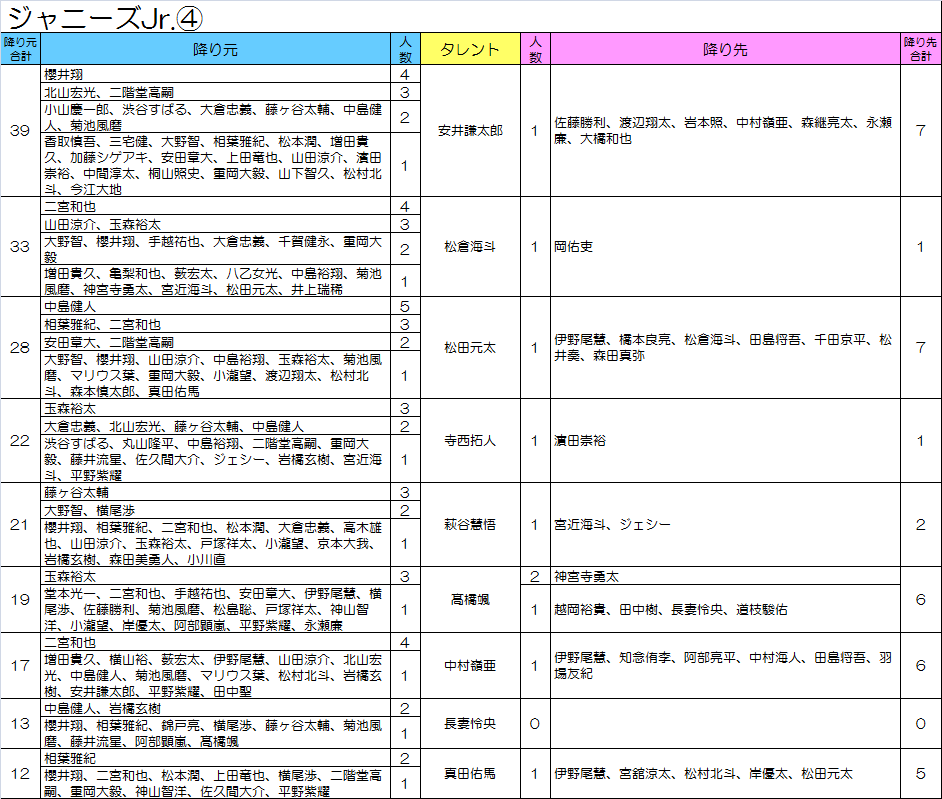
Task: Select the talent cell 松倉海斗
Action: 470,246
